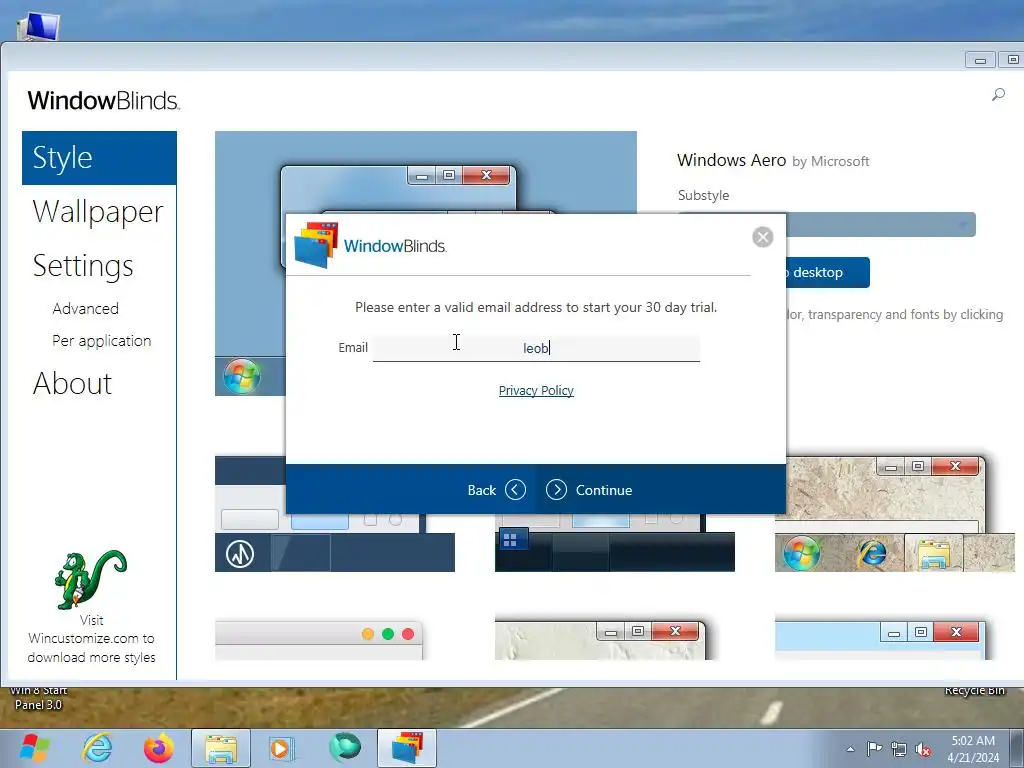1024x768 pixels.
Task: Click the Email input field
Action: coord(536,348)
